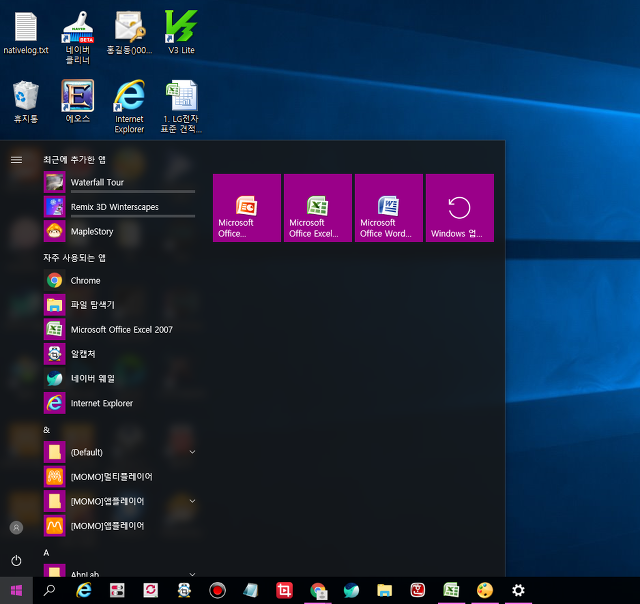Open Internet Explorer in Start menu list
Viewport: 640px width, 604px height.
pyautogui.click(x=120, y=403)
